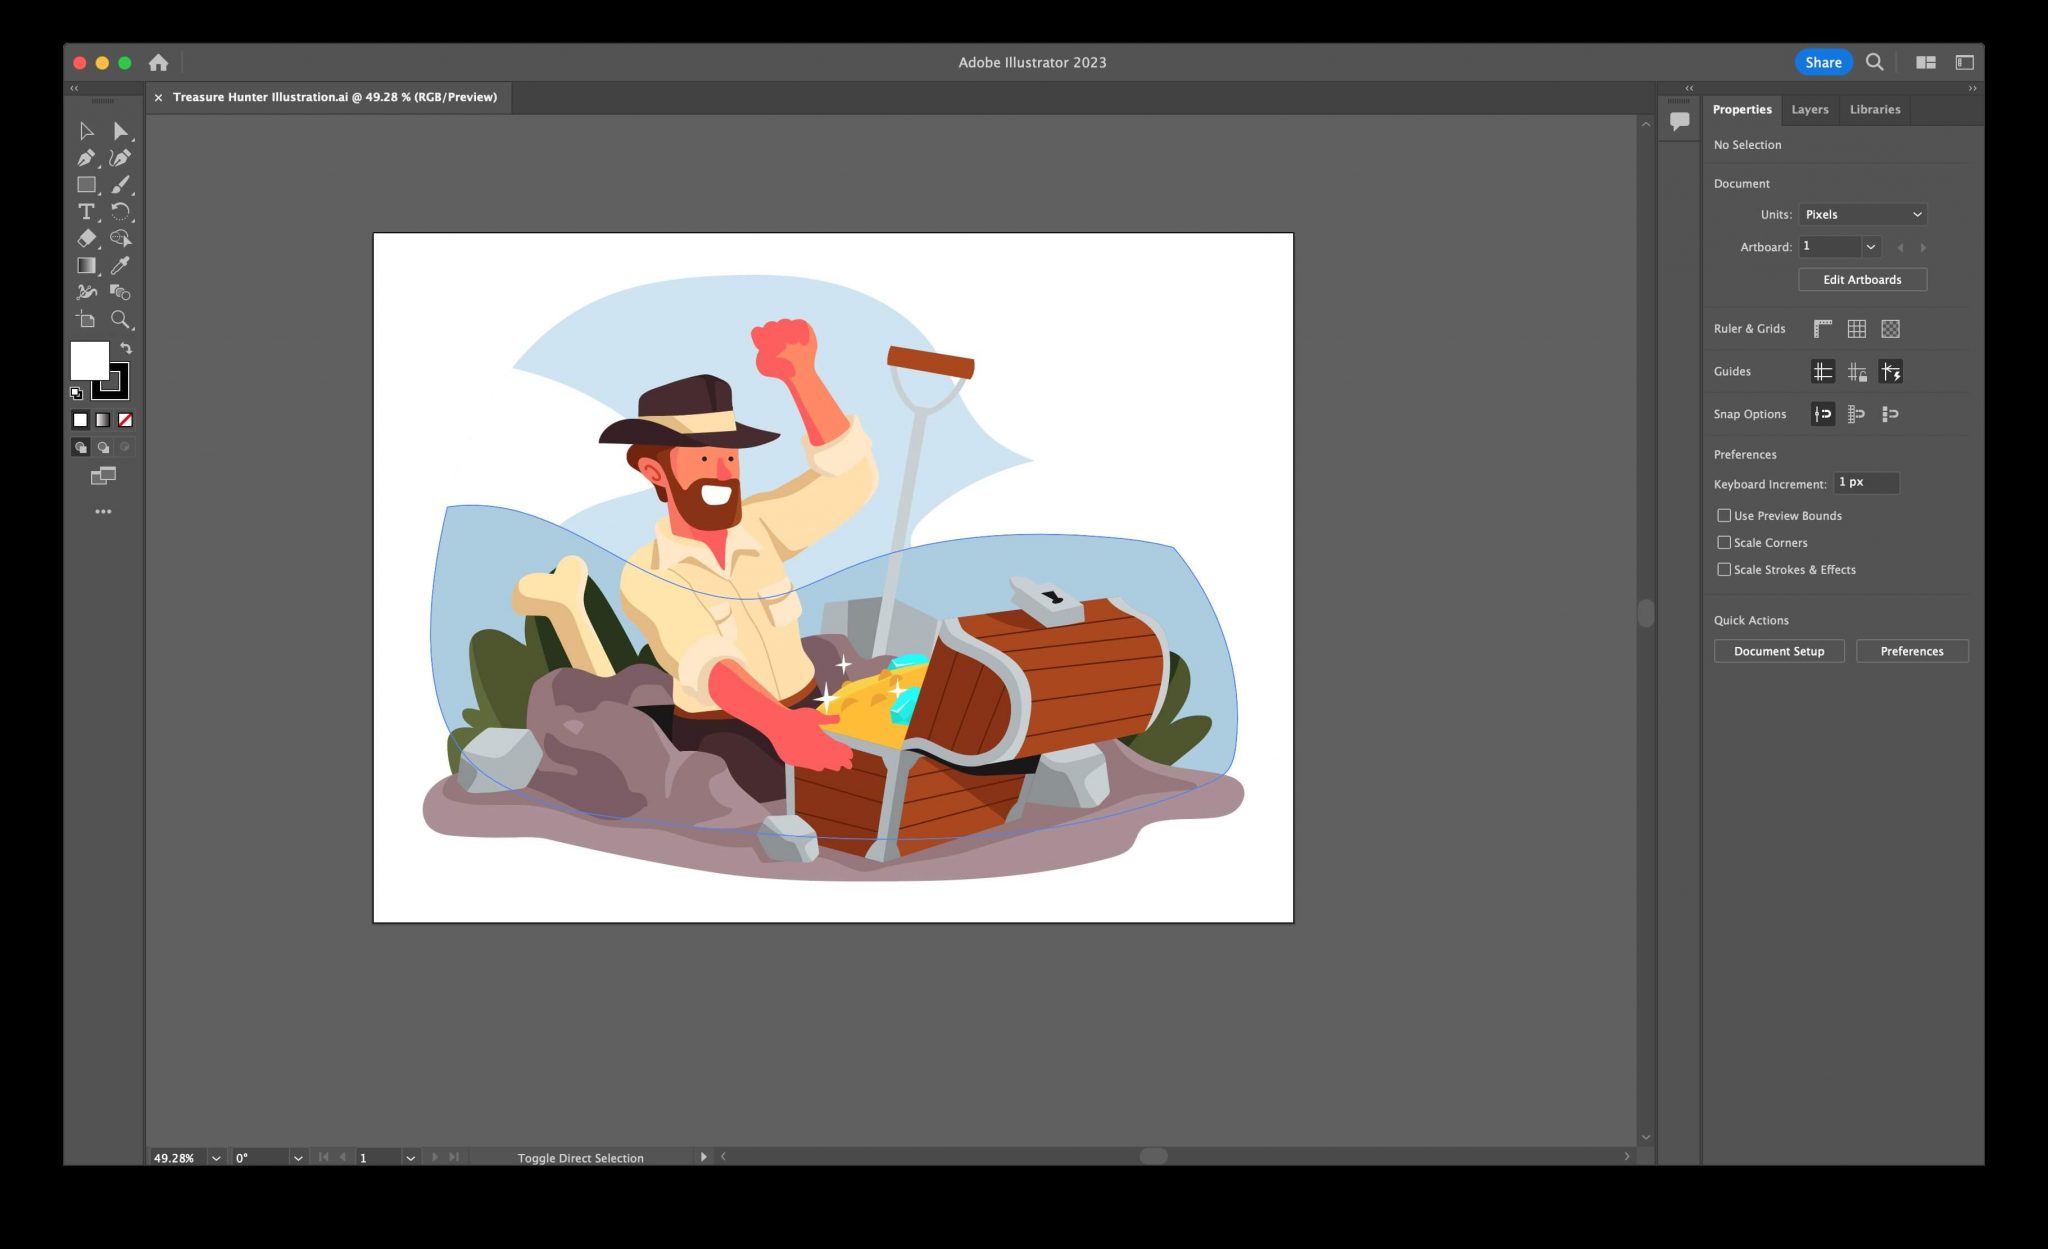Viewport: 2048px width, 1249px height.
Task: Select the Pen tool
Action: click(x=86, y=157)
